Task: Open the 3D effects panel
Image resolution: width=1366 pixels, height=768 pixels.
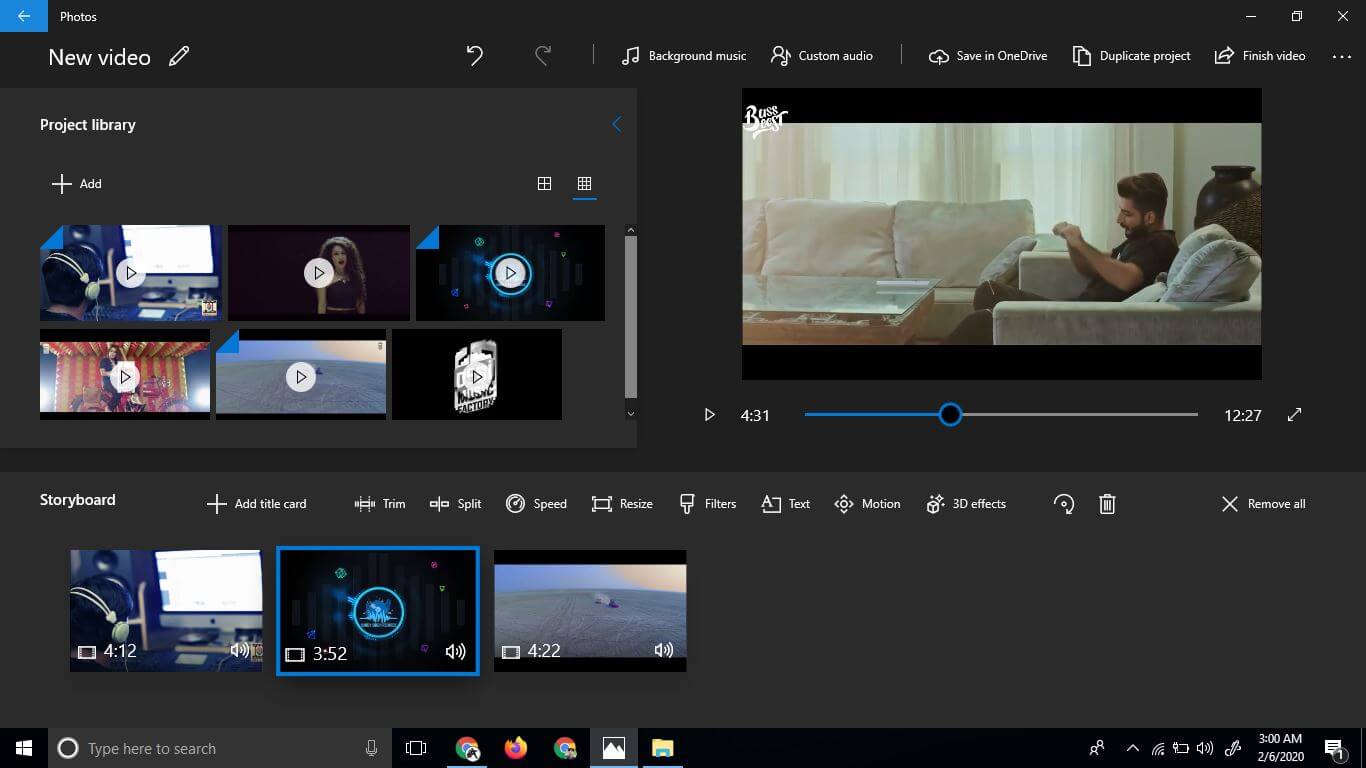Action: (x=965, y=503)
